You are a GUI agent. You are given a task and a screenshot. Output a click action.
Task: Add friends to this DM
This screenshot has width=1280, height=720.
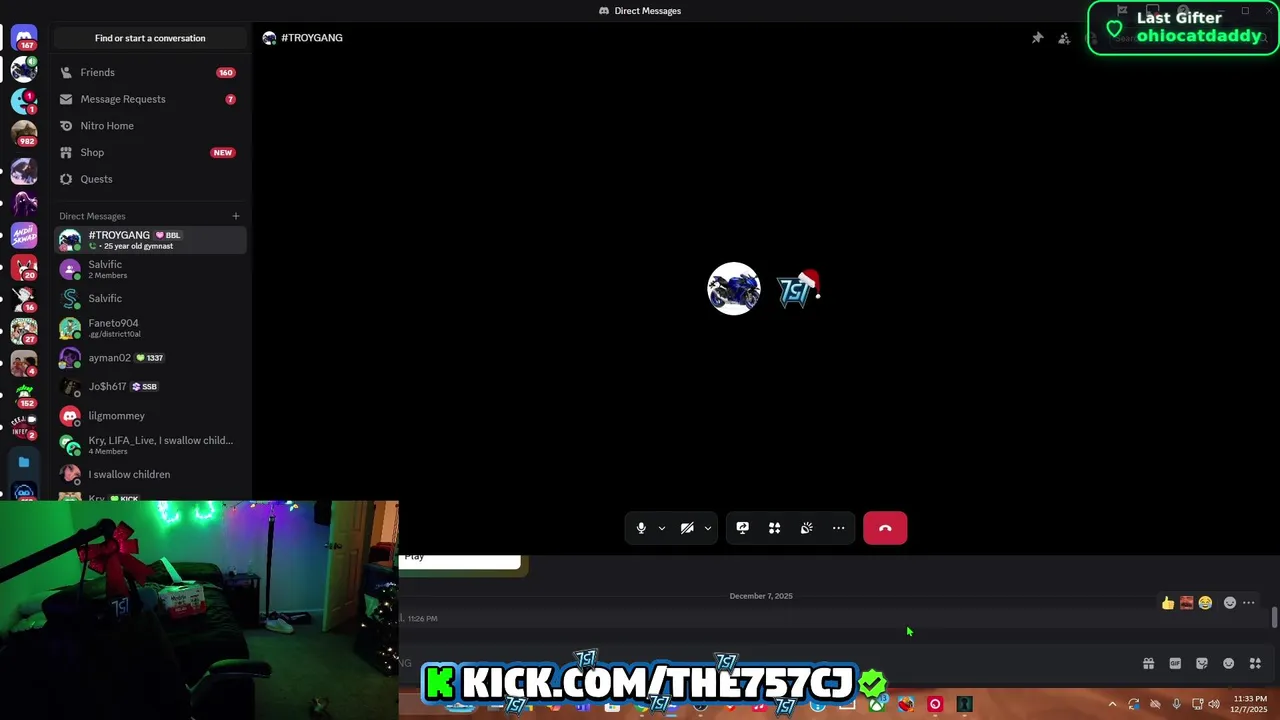click(1064, 38)
